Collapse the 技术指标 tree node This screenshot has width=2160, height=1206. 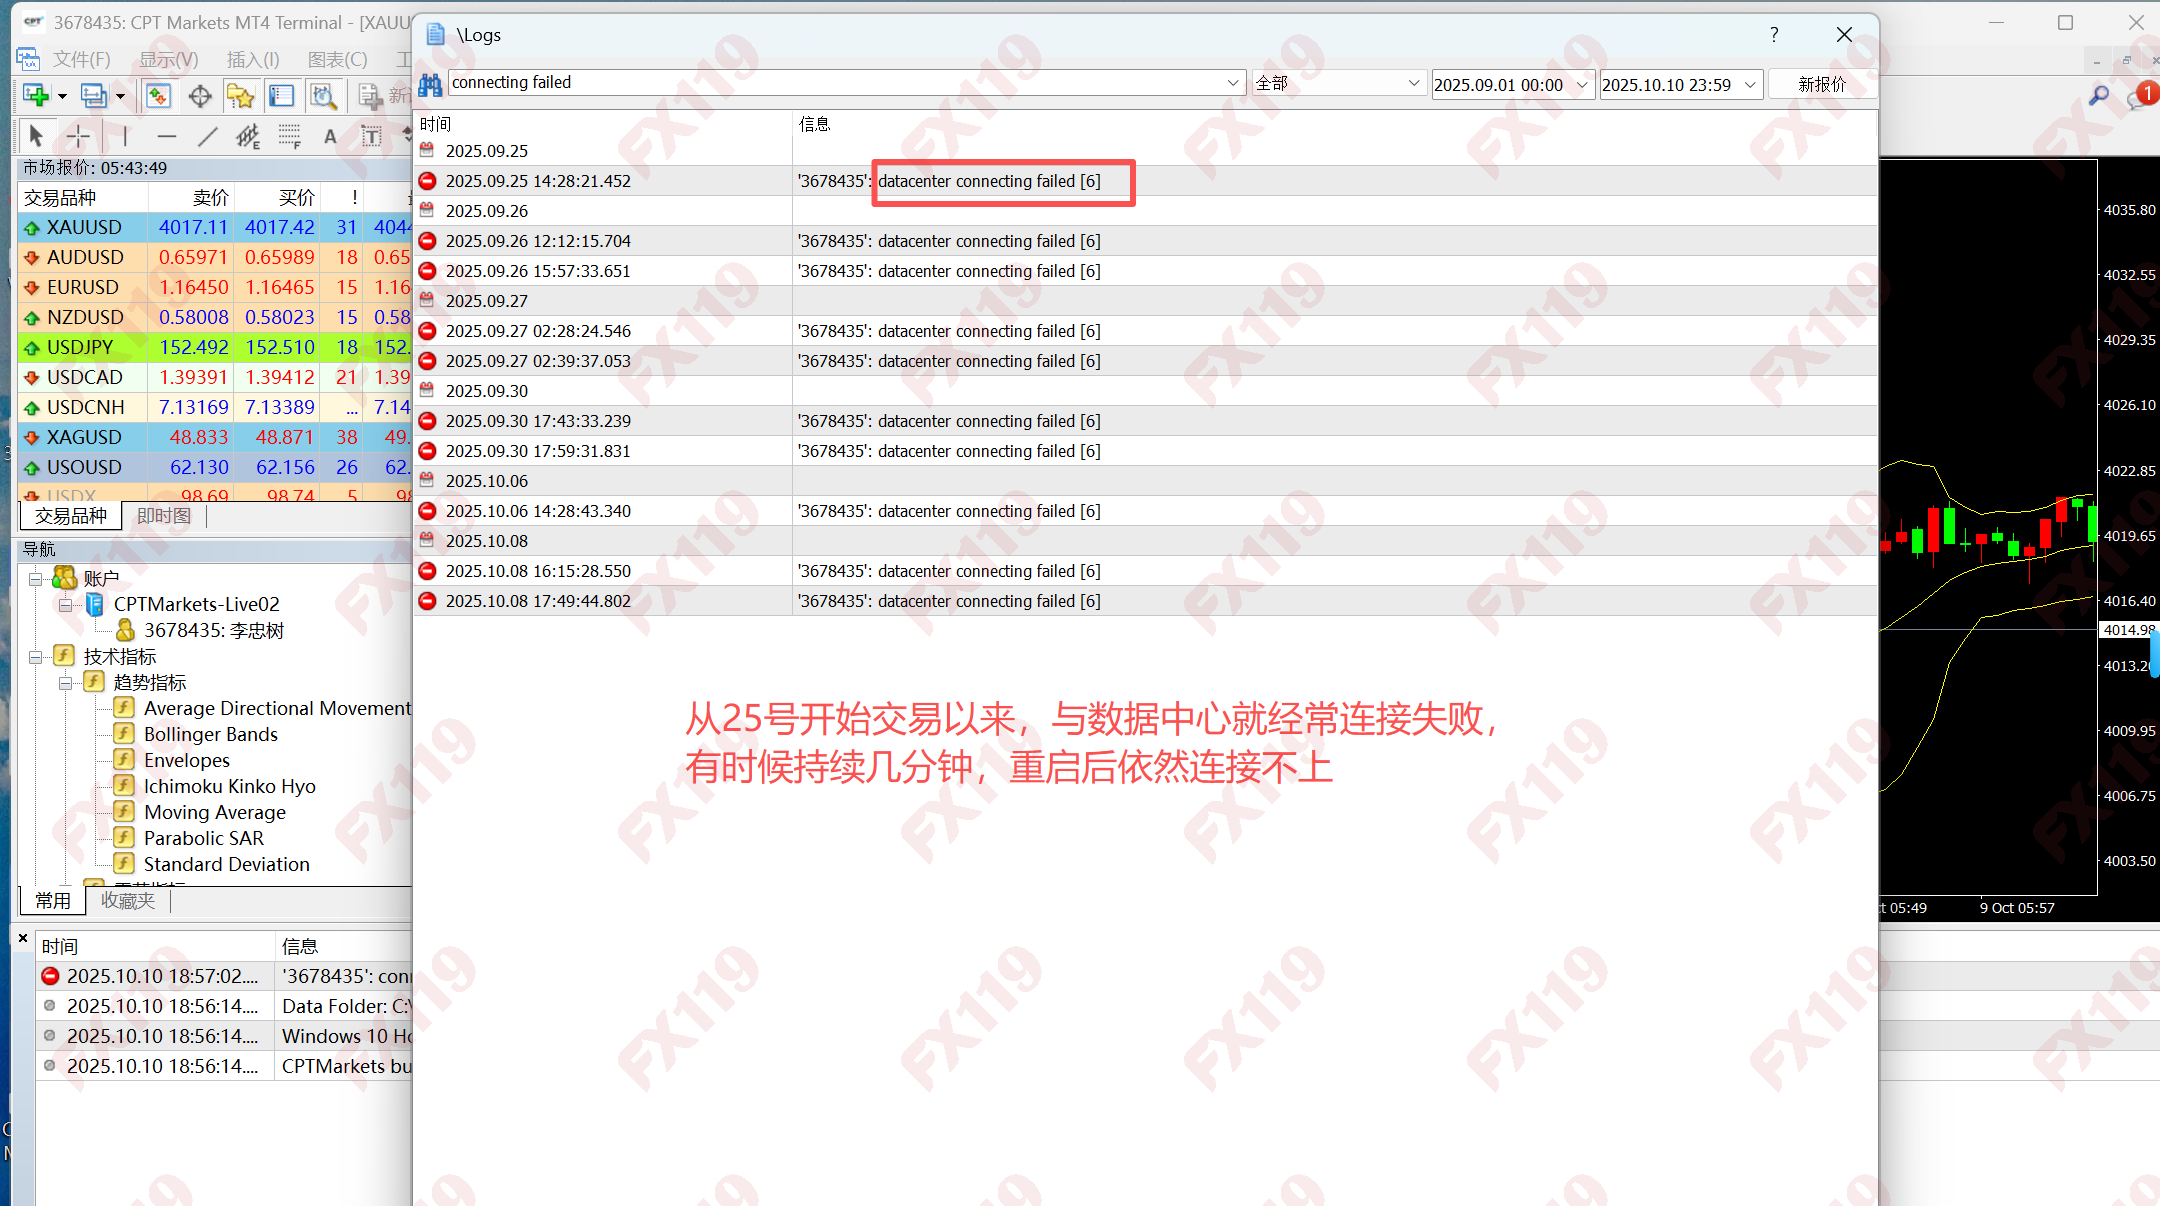tap(36, 657)
